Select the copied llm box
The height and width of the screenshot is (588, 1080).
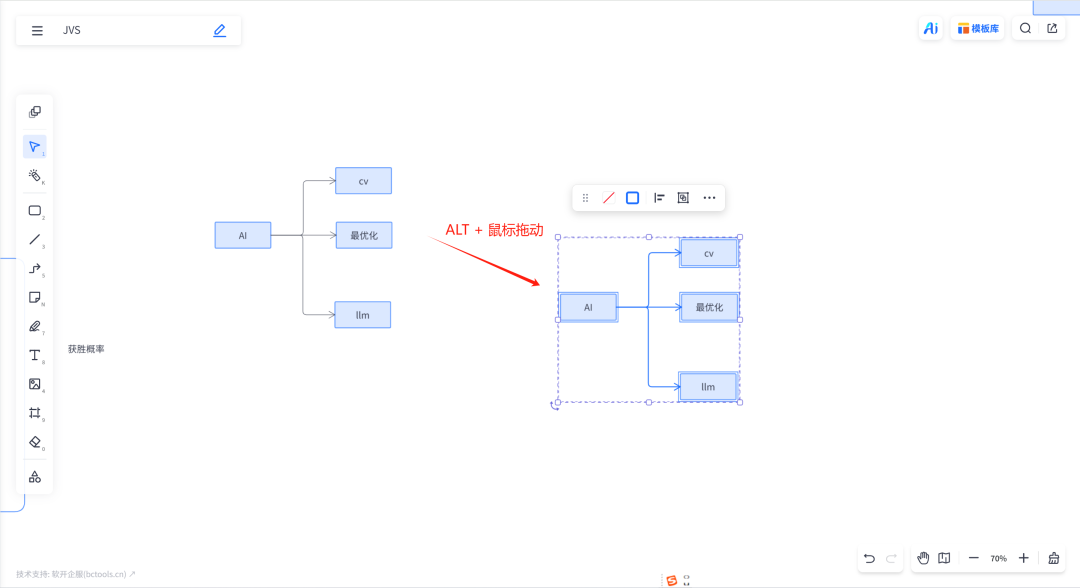coord(708,387)
